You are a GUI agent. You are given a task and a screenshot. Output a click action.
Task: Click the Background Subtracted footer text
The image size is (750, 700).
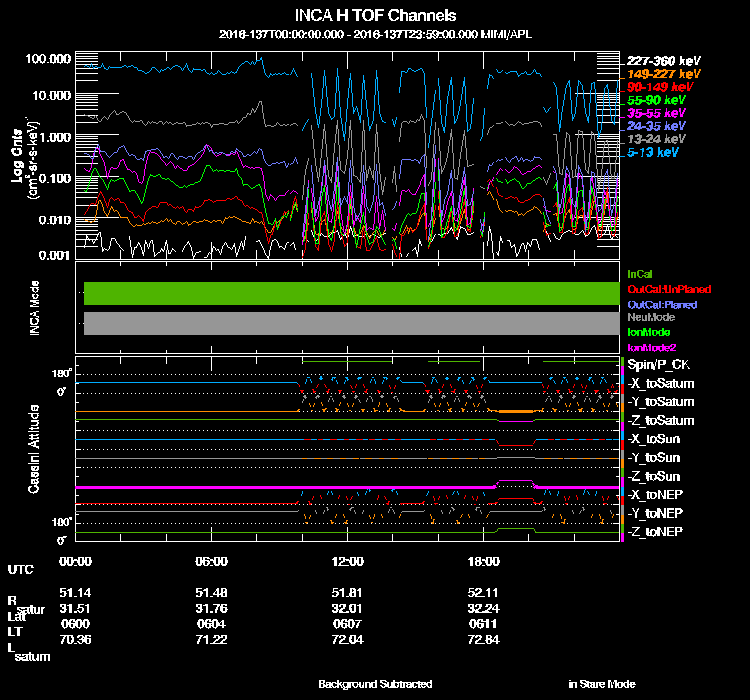pyautogui.click(x=375, y=684)
